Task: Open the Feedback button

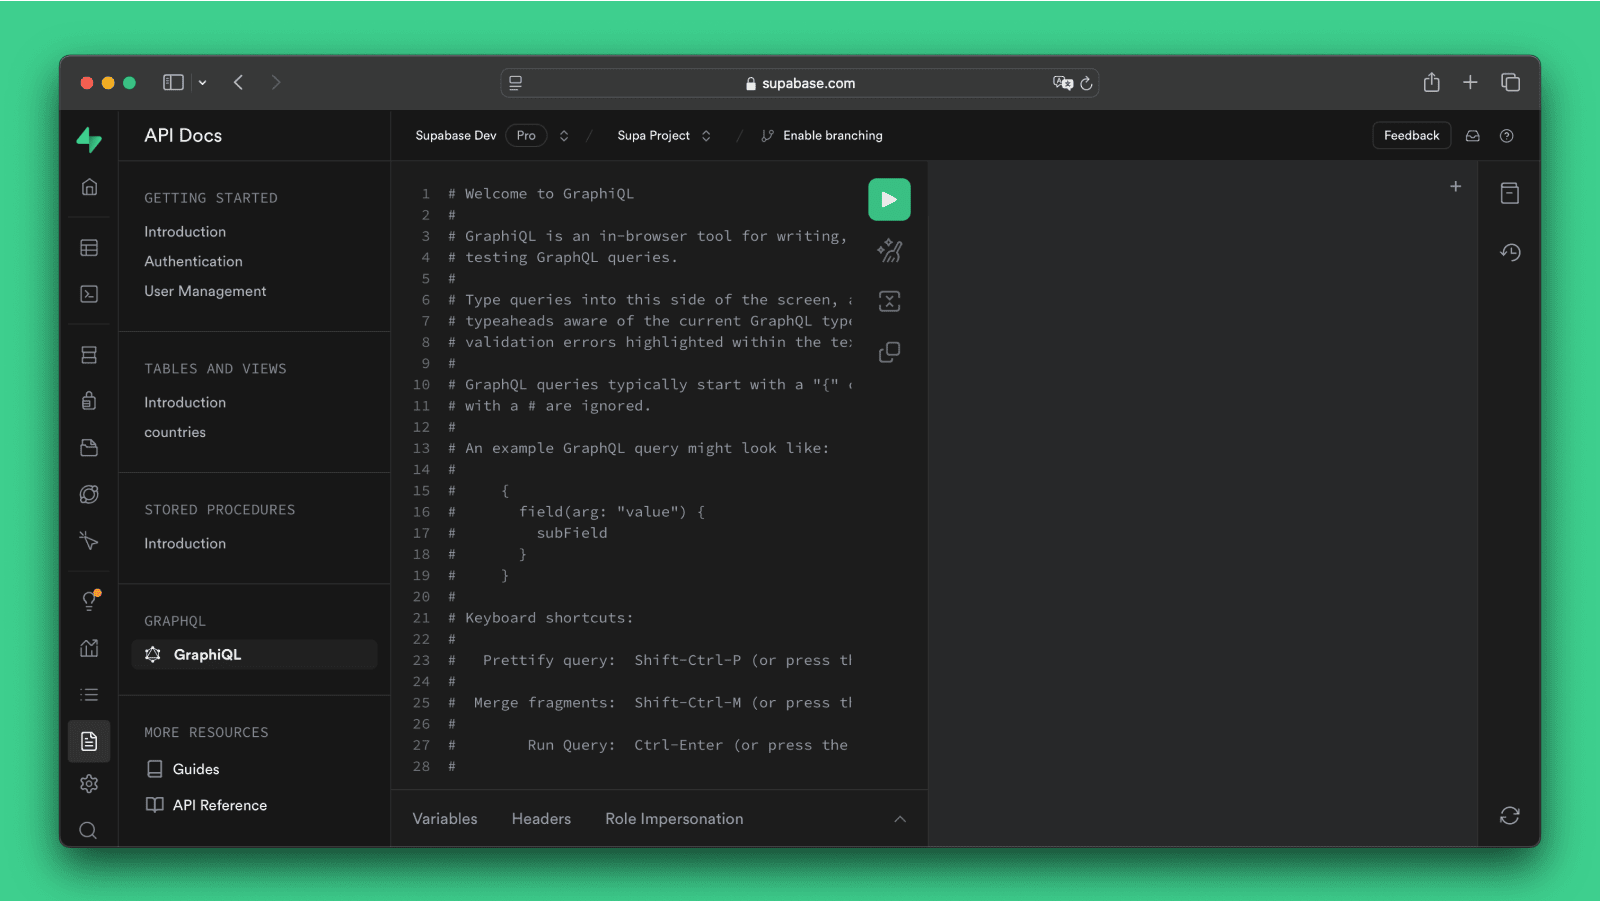Action: 1411,135
